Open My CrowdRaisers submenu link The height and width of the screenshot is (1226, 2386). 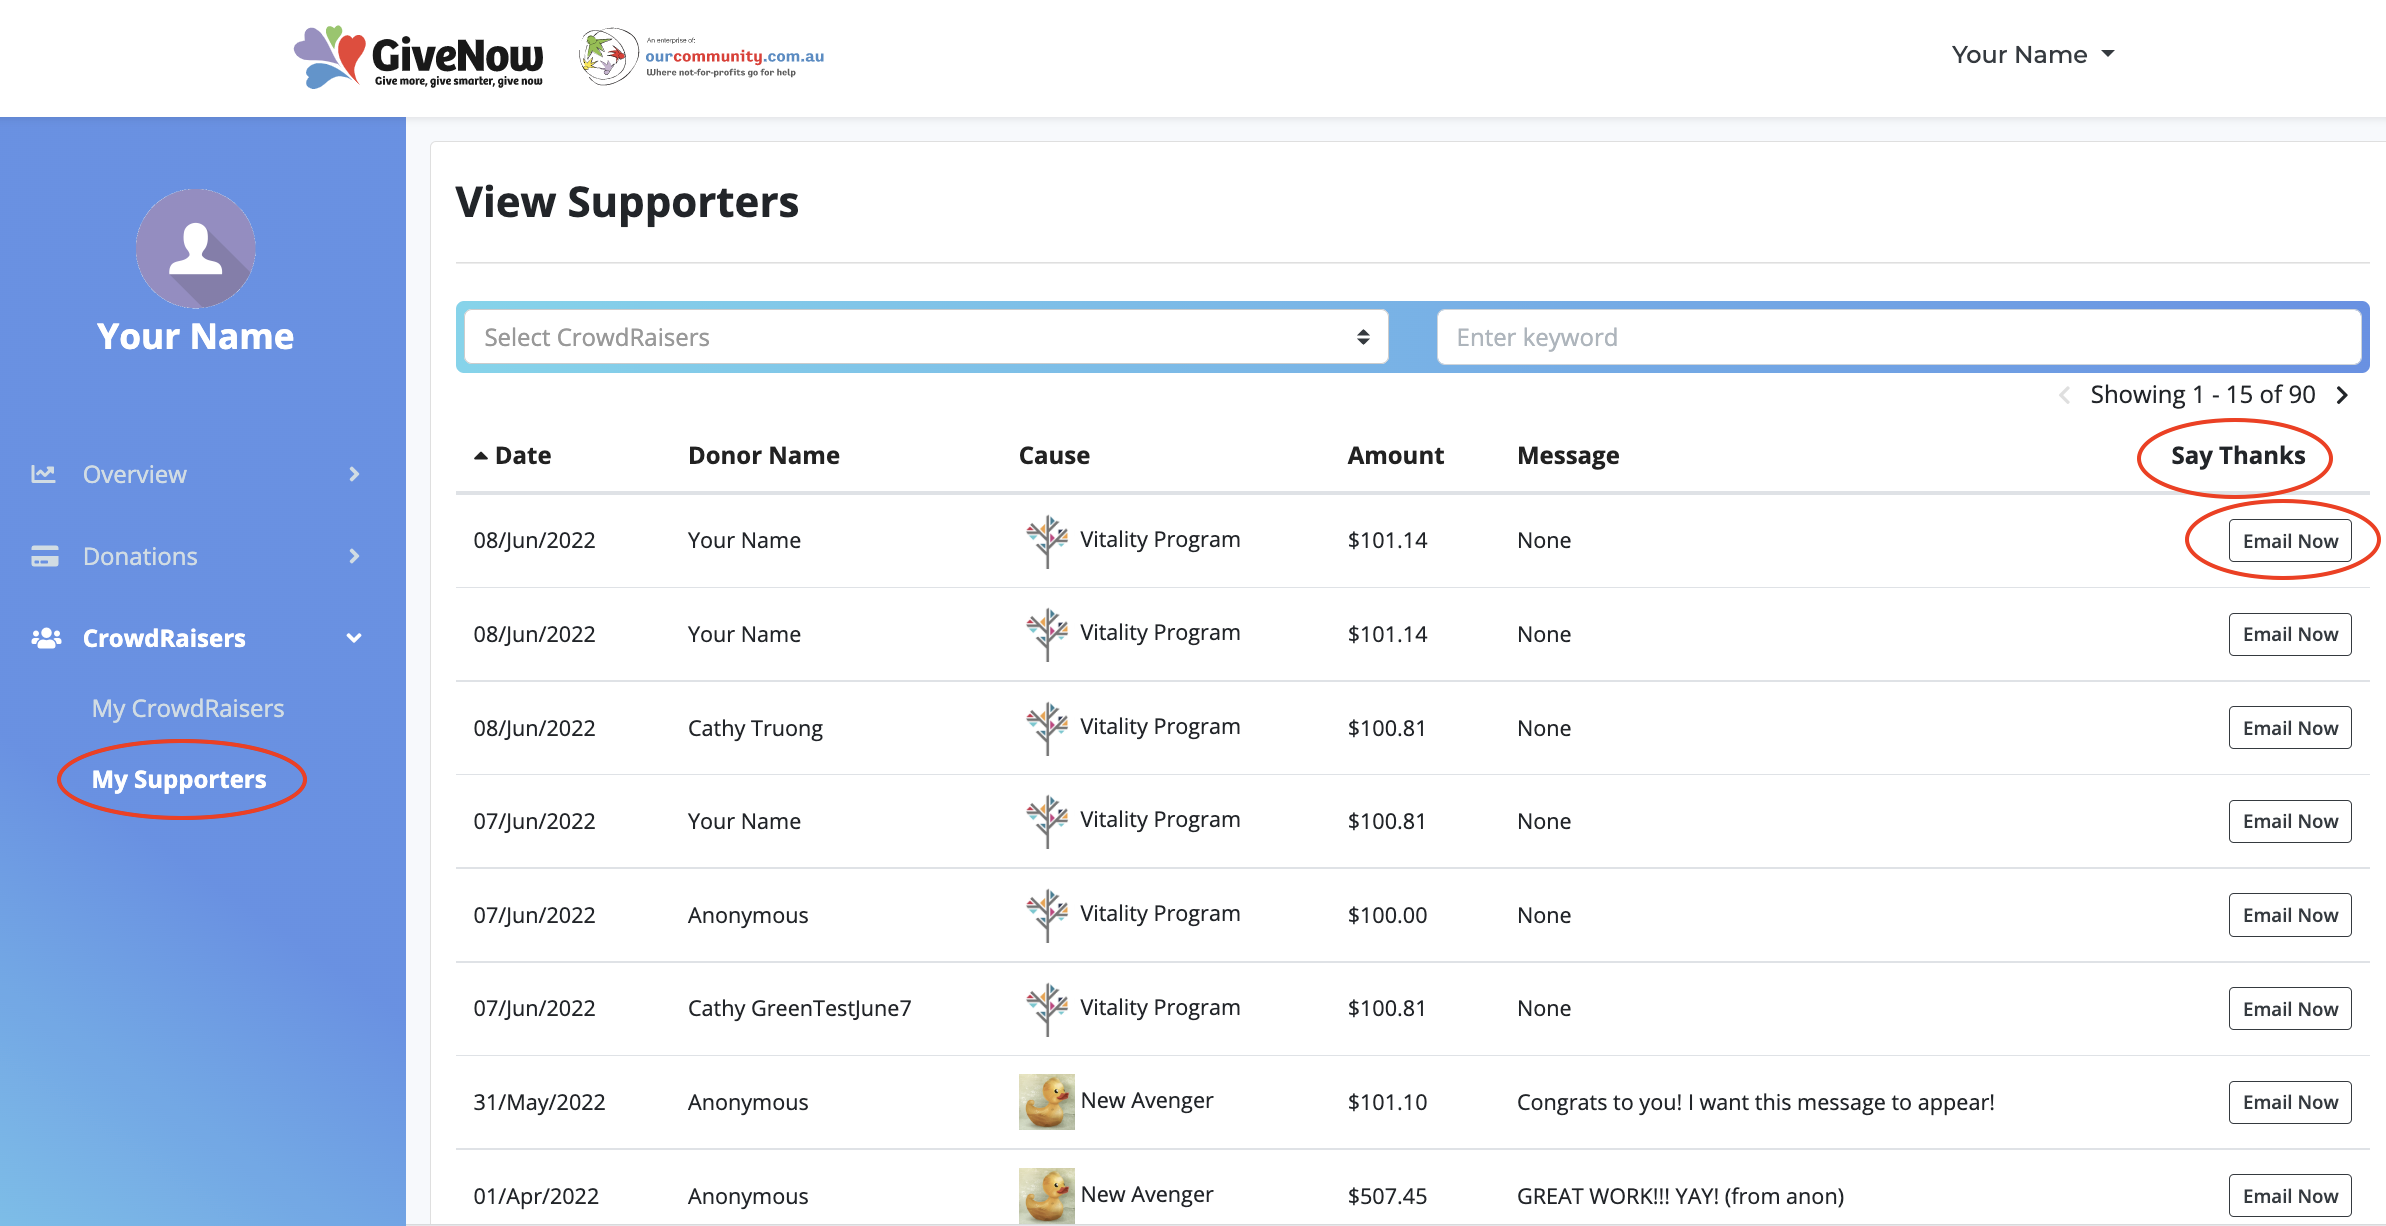click(188, 708)
